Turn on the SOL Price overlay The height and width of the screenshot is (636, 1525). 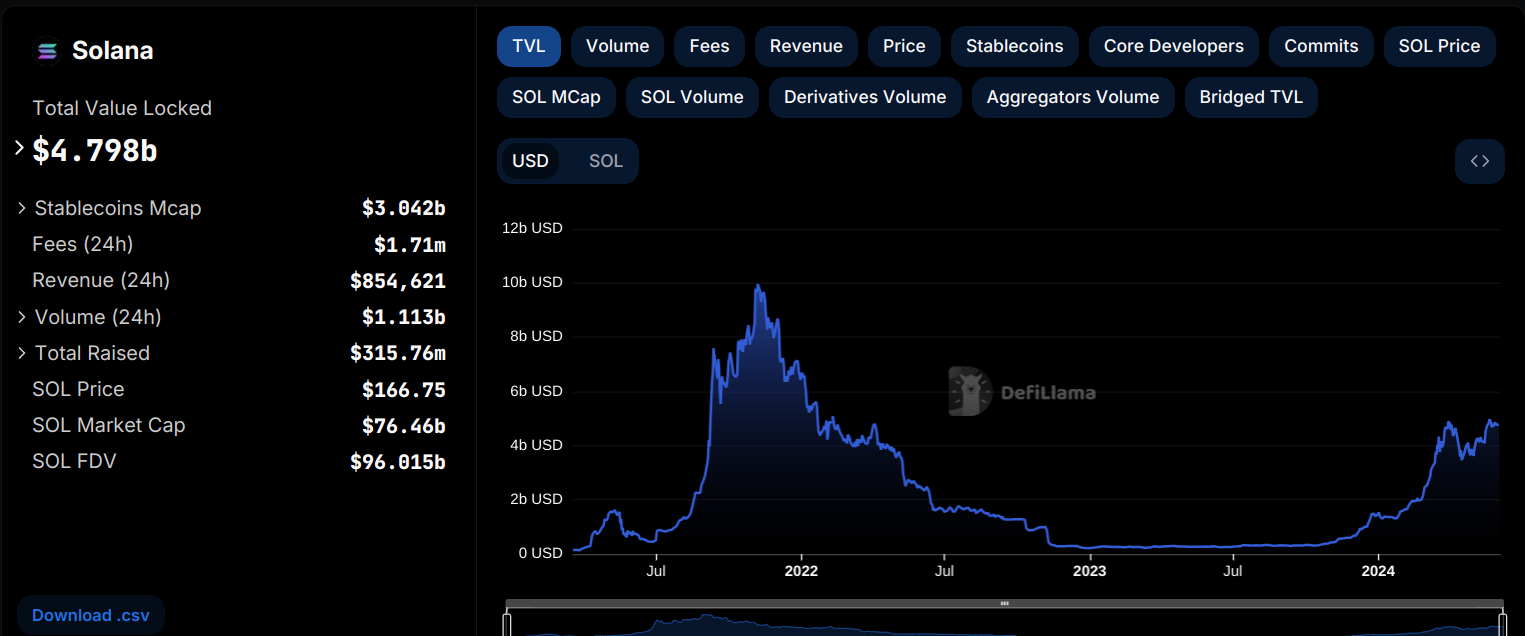(1438, 46)
